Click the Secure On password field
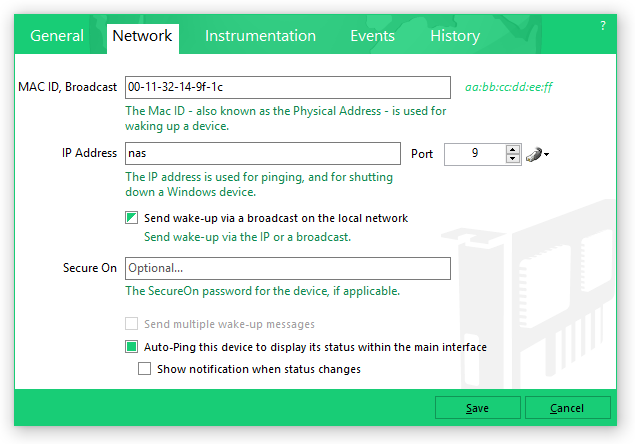Screen dimensions: 635x444 286,268
